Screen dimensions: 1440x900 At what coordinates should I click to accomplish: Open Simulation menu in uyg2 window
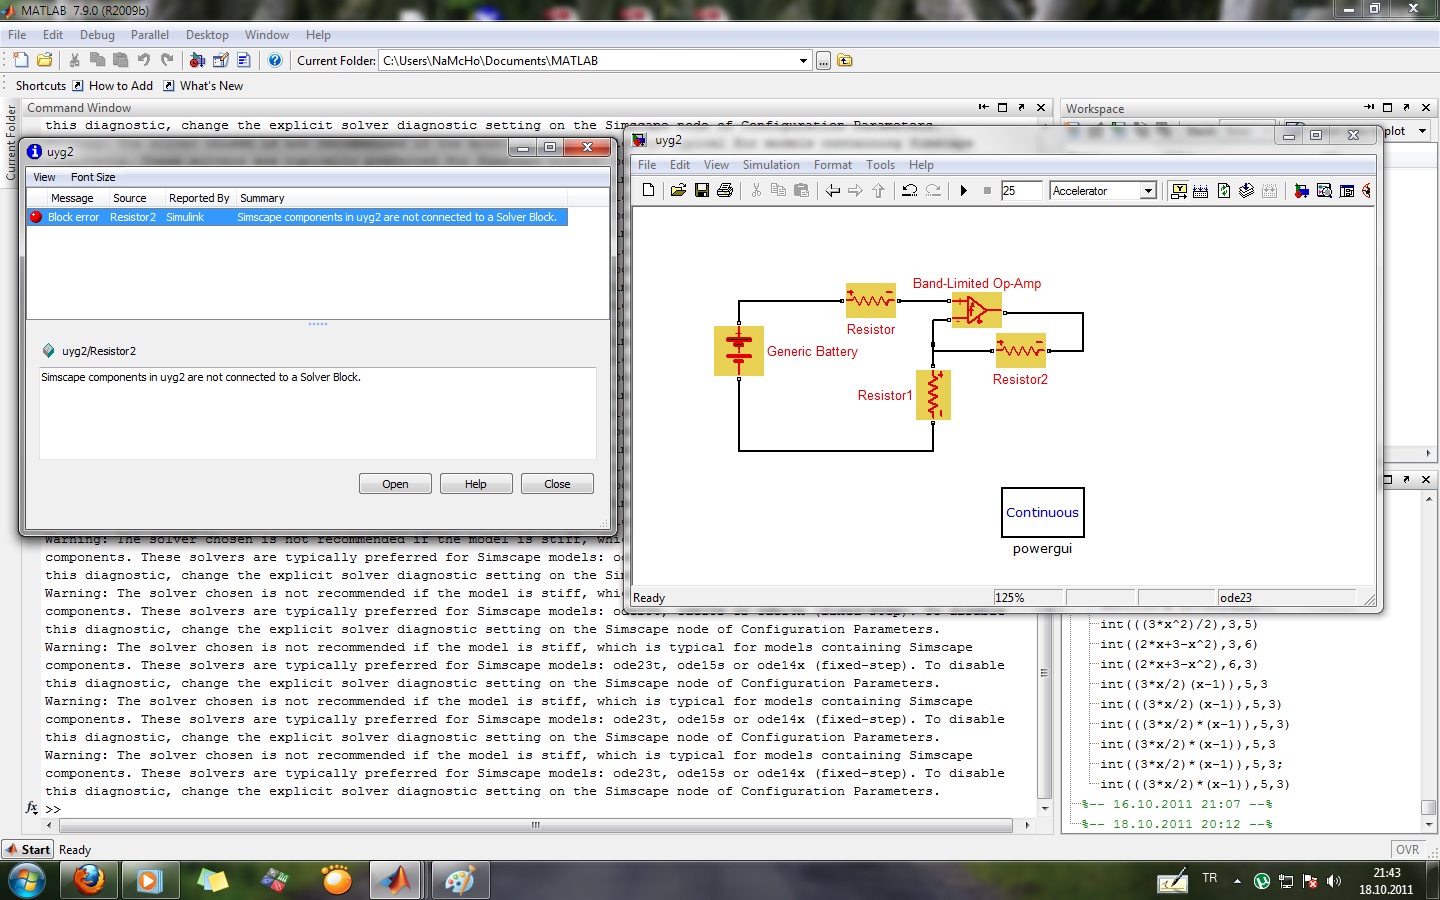(771, 165)
